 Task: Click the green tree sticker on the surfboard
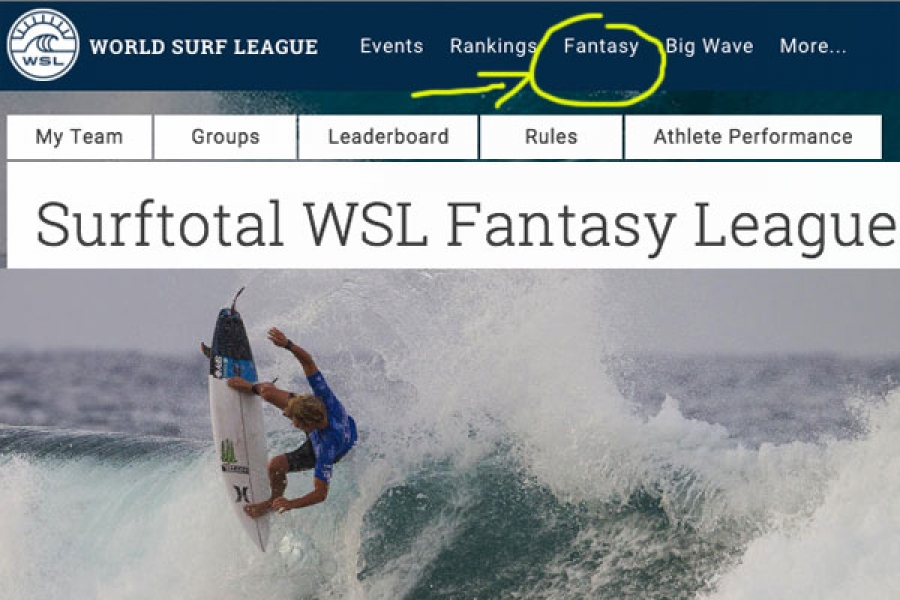point(229,451)
